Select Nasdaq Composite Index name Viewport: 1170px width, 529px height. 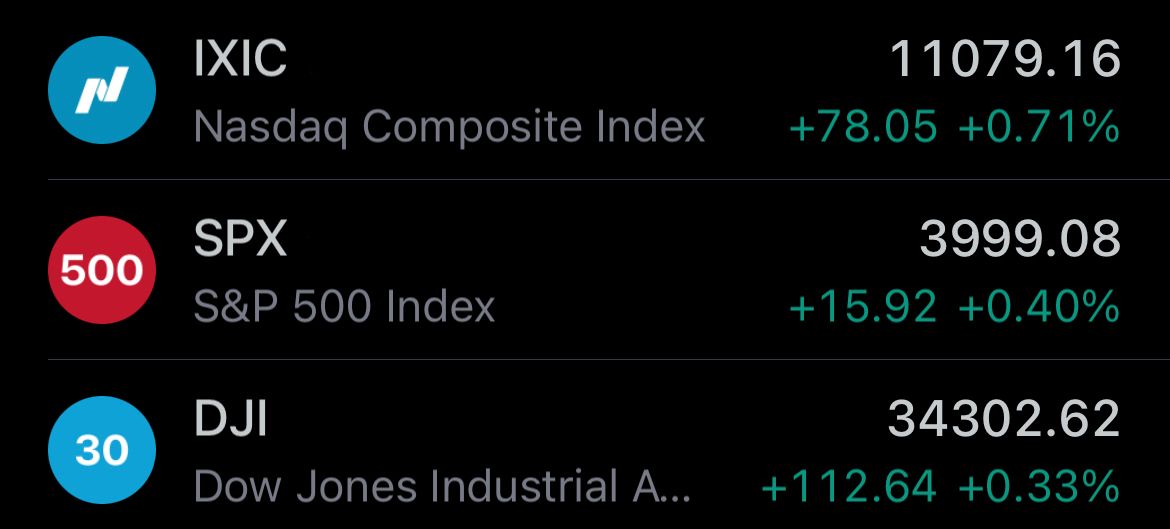click(449, 128)
